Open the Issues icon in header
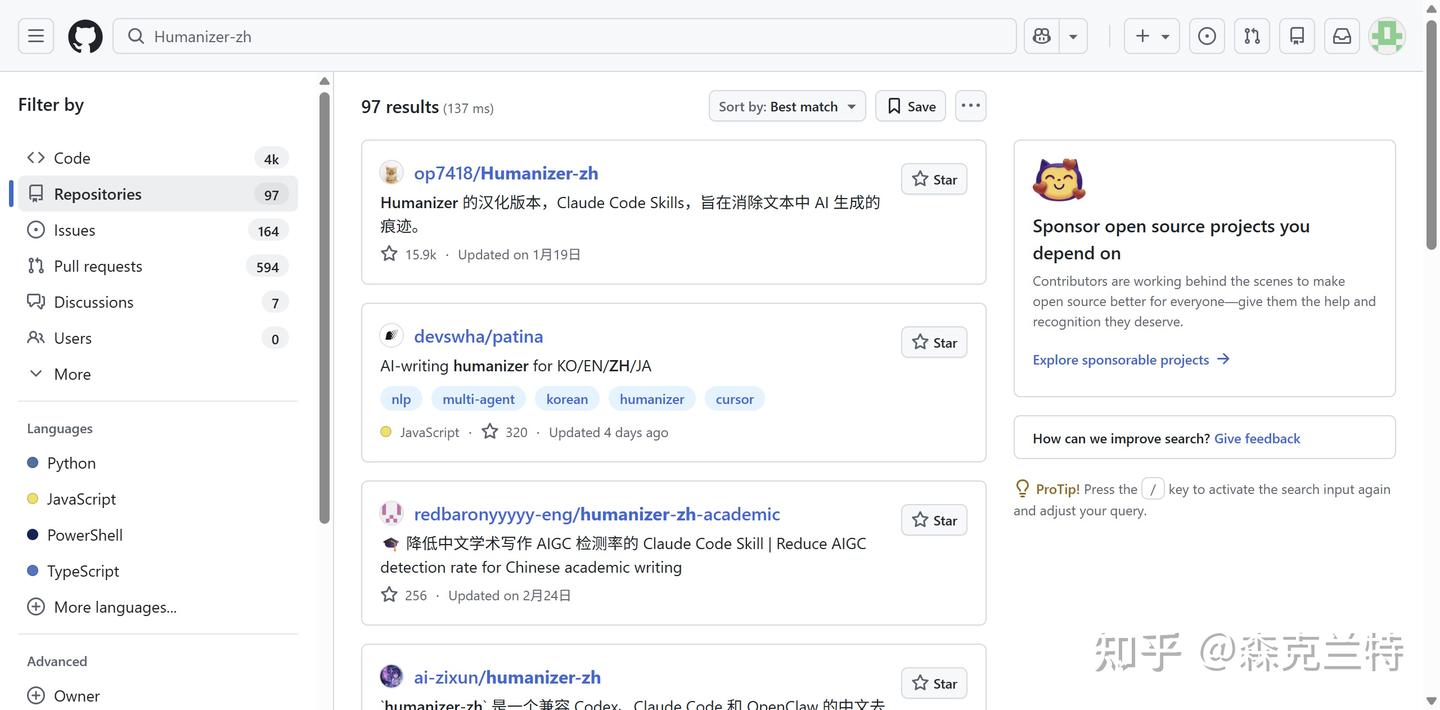 pyautogui.click(x=1207, y=36)
